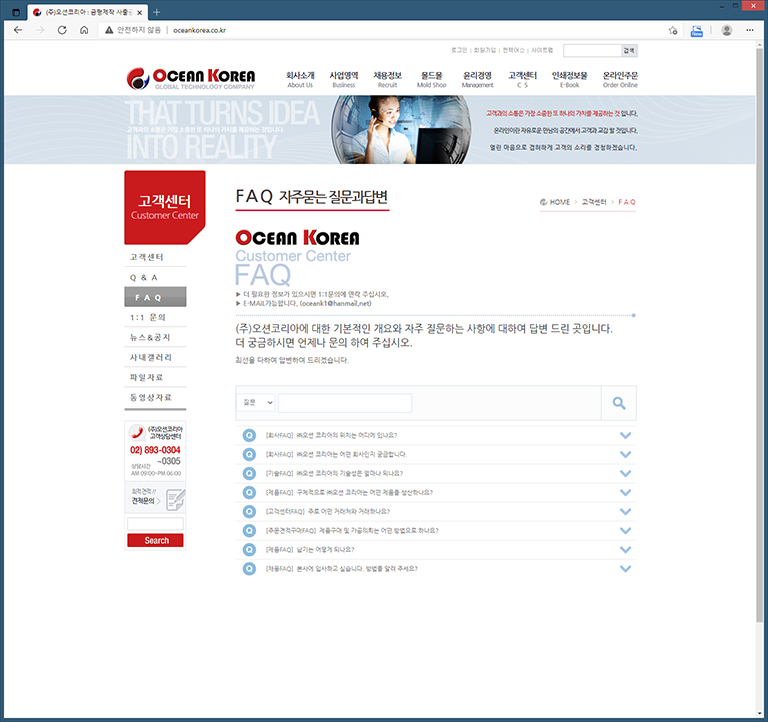
Task: Click the 로그인 login link
Action: tap(459, 50)
